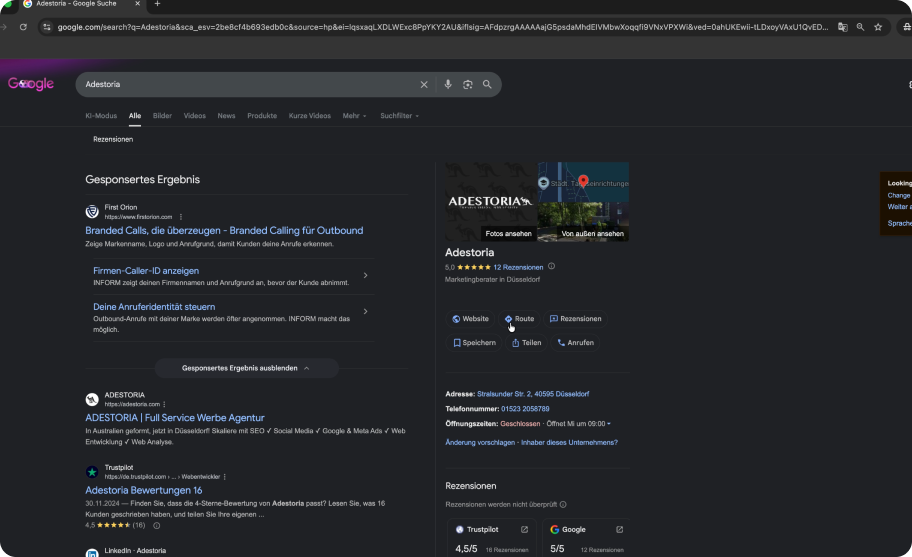Collapse with Gesponsertes Ergebnis ausblenden
The width and height of the screenshot is (912, 557).
(246, 368)
